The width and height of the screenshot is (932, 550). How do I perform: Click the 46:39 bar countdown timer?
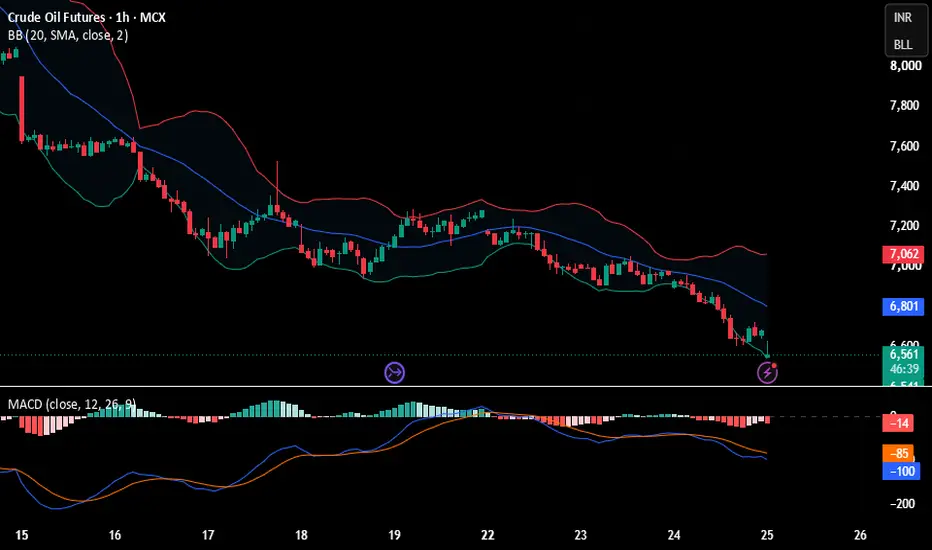tap(904, 369)
